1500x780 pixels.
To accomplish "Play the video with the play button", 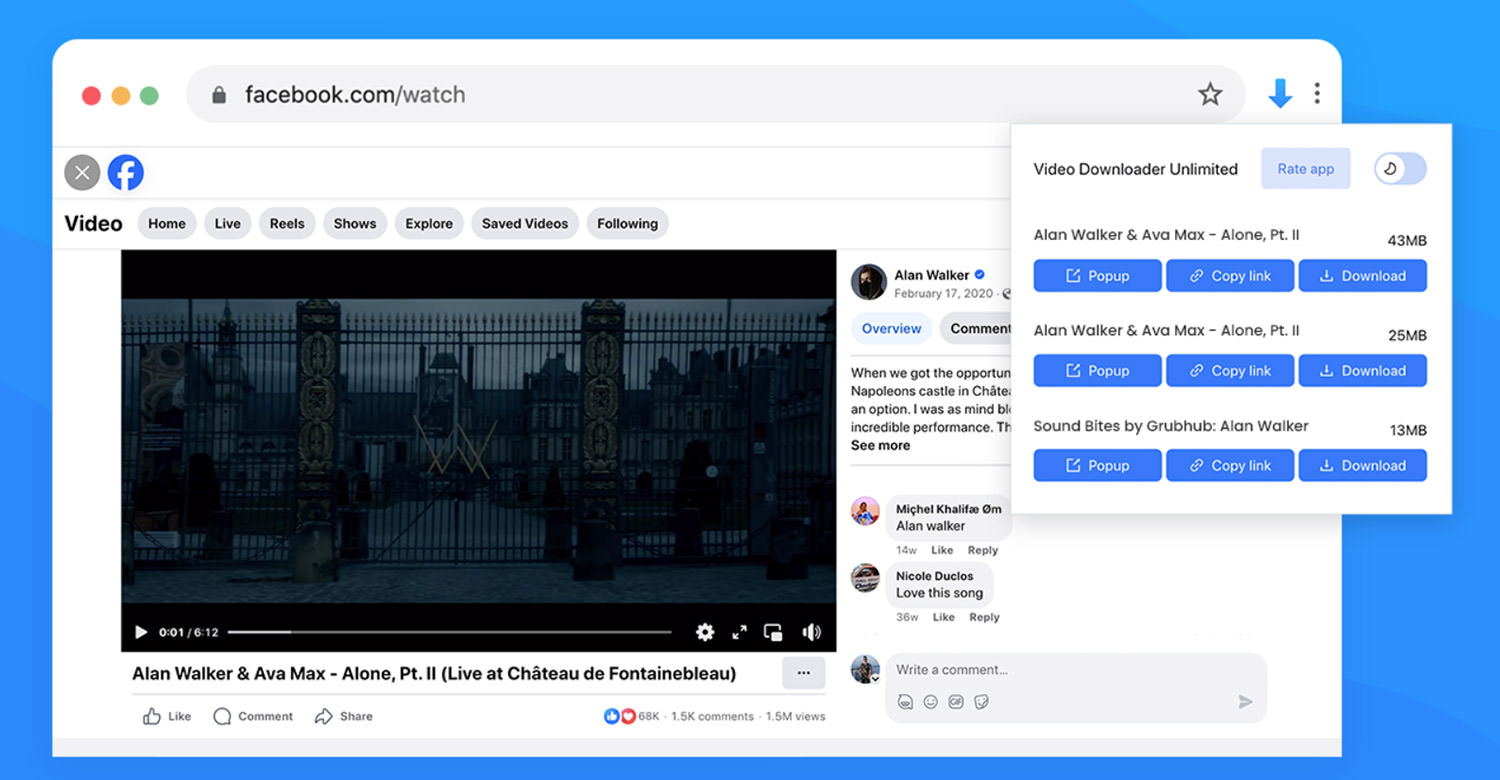I will [x=141, y=632].
